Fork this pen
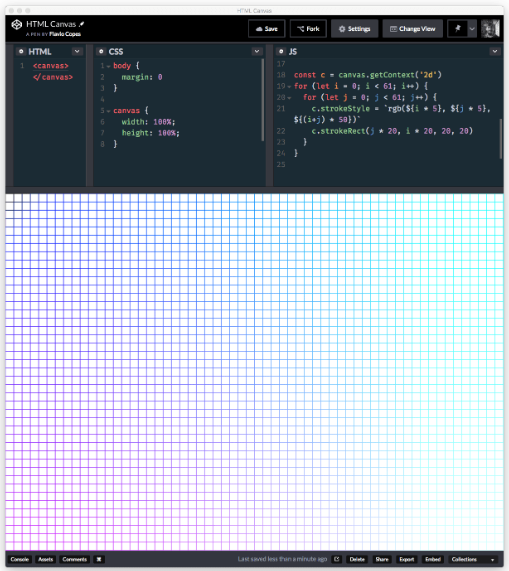Viewport: 509px width, 571px height. (x=308, y=28)
